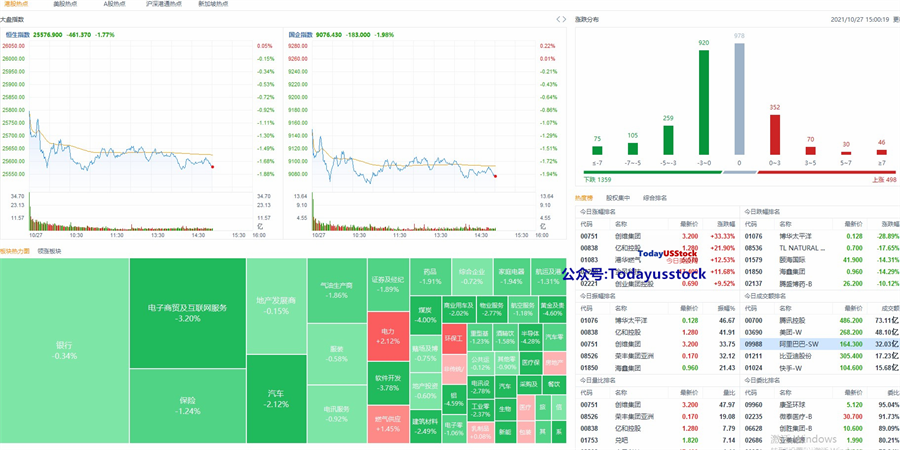Select the 兑吧 01753 row
This screenshot has height=450, width=900.
(657, 440)
